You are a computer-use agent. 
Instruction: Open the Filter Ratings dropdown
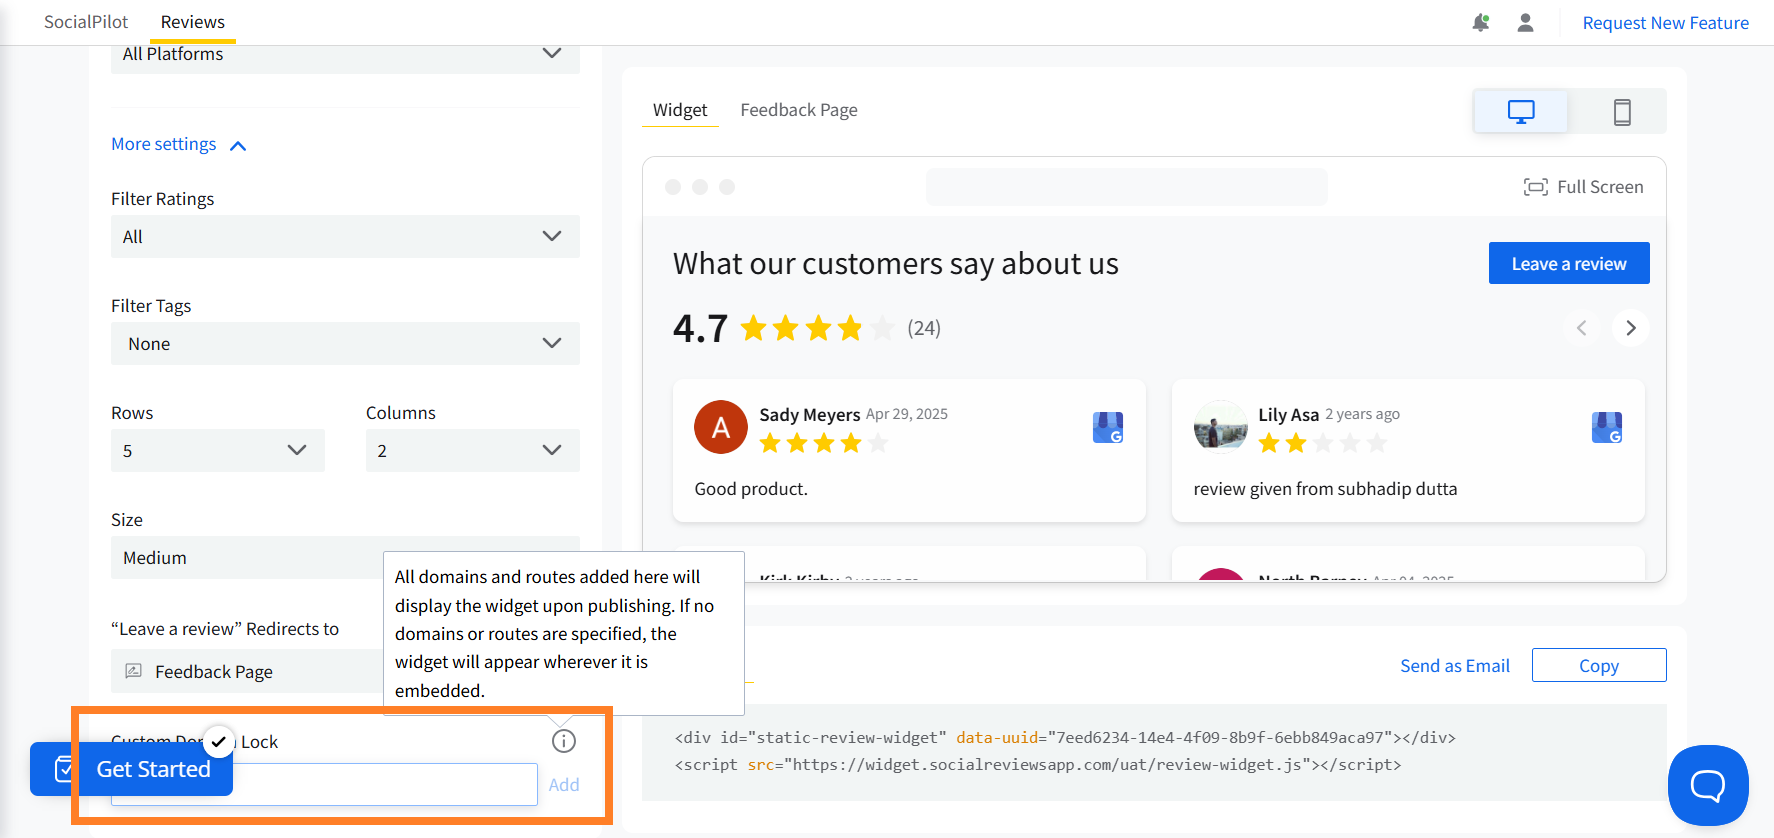coord(345,237)
